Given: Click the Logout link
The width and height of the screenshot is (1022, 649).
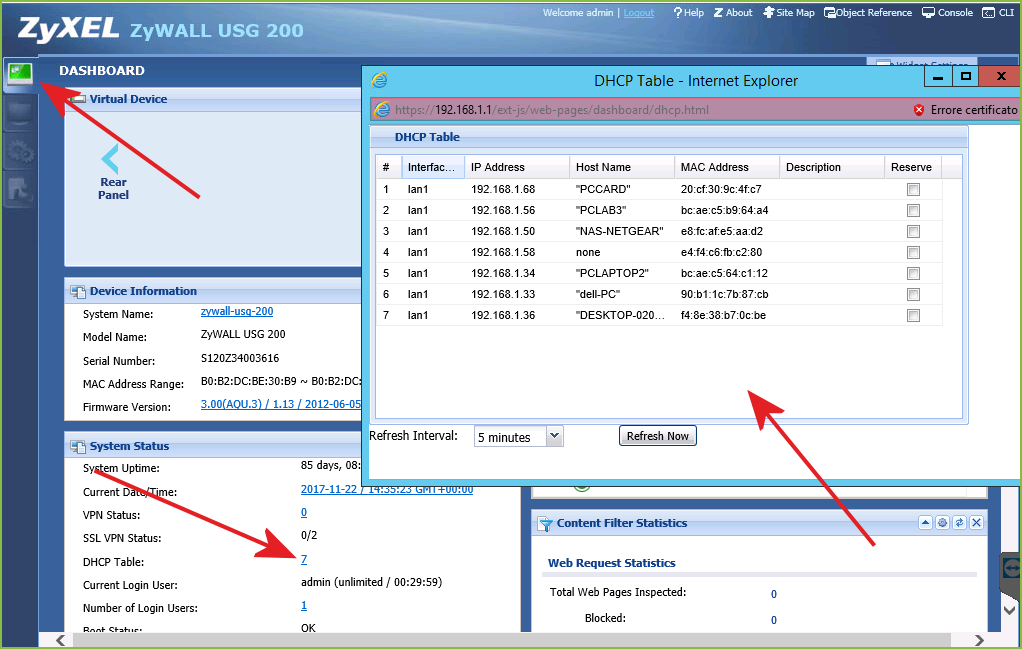Looking at the screenshot, I should (x=639, y=12).
